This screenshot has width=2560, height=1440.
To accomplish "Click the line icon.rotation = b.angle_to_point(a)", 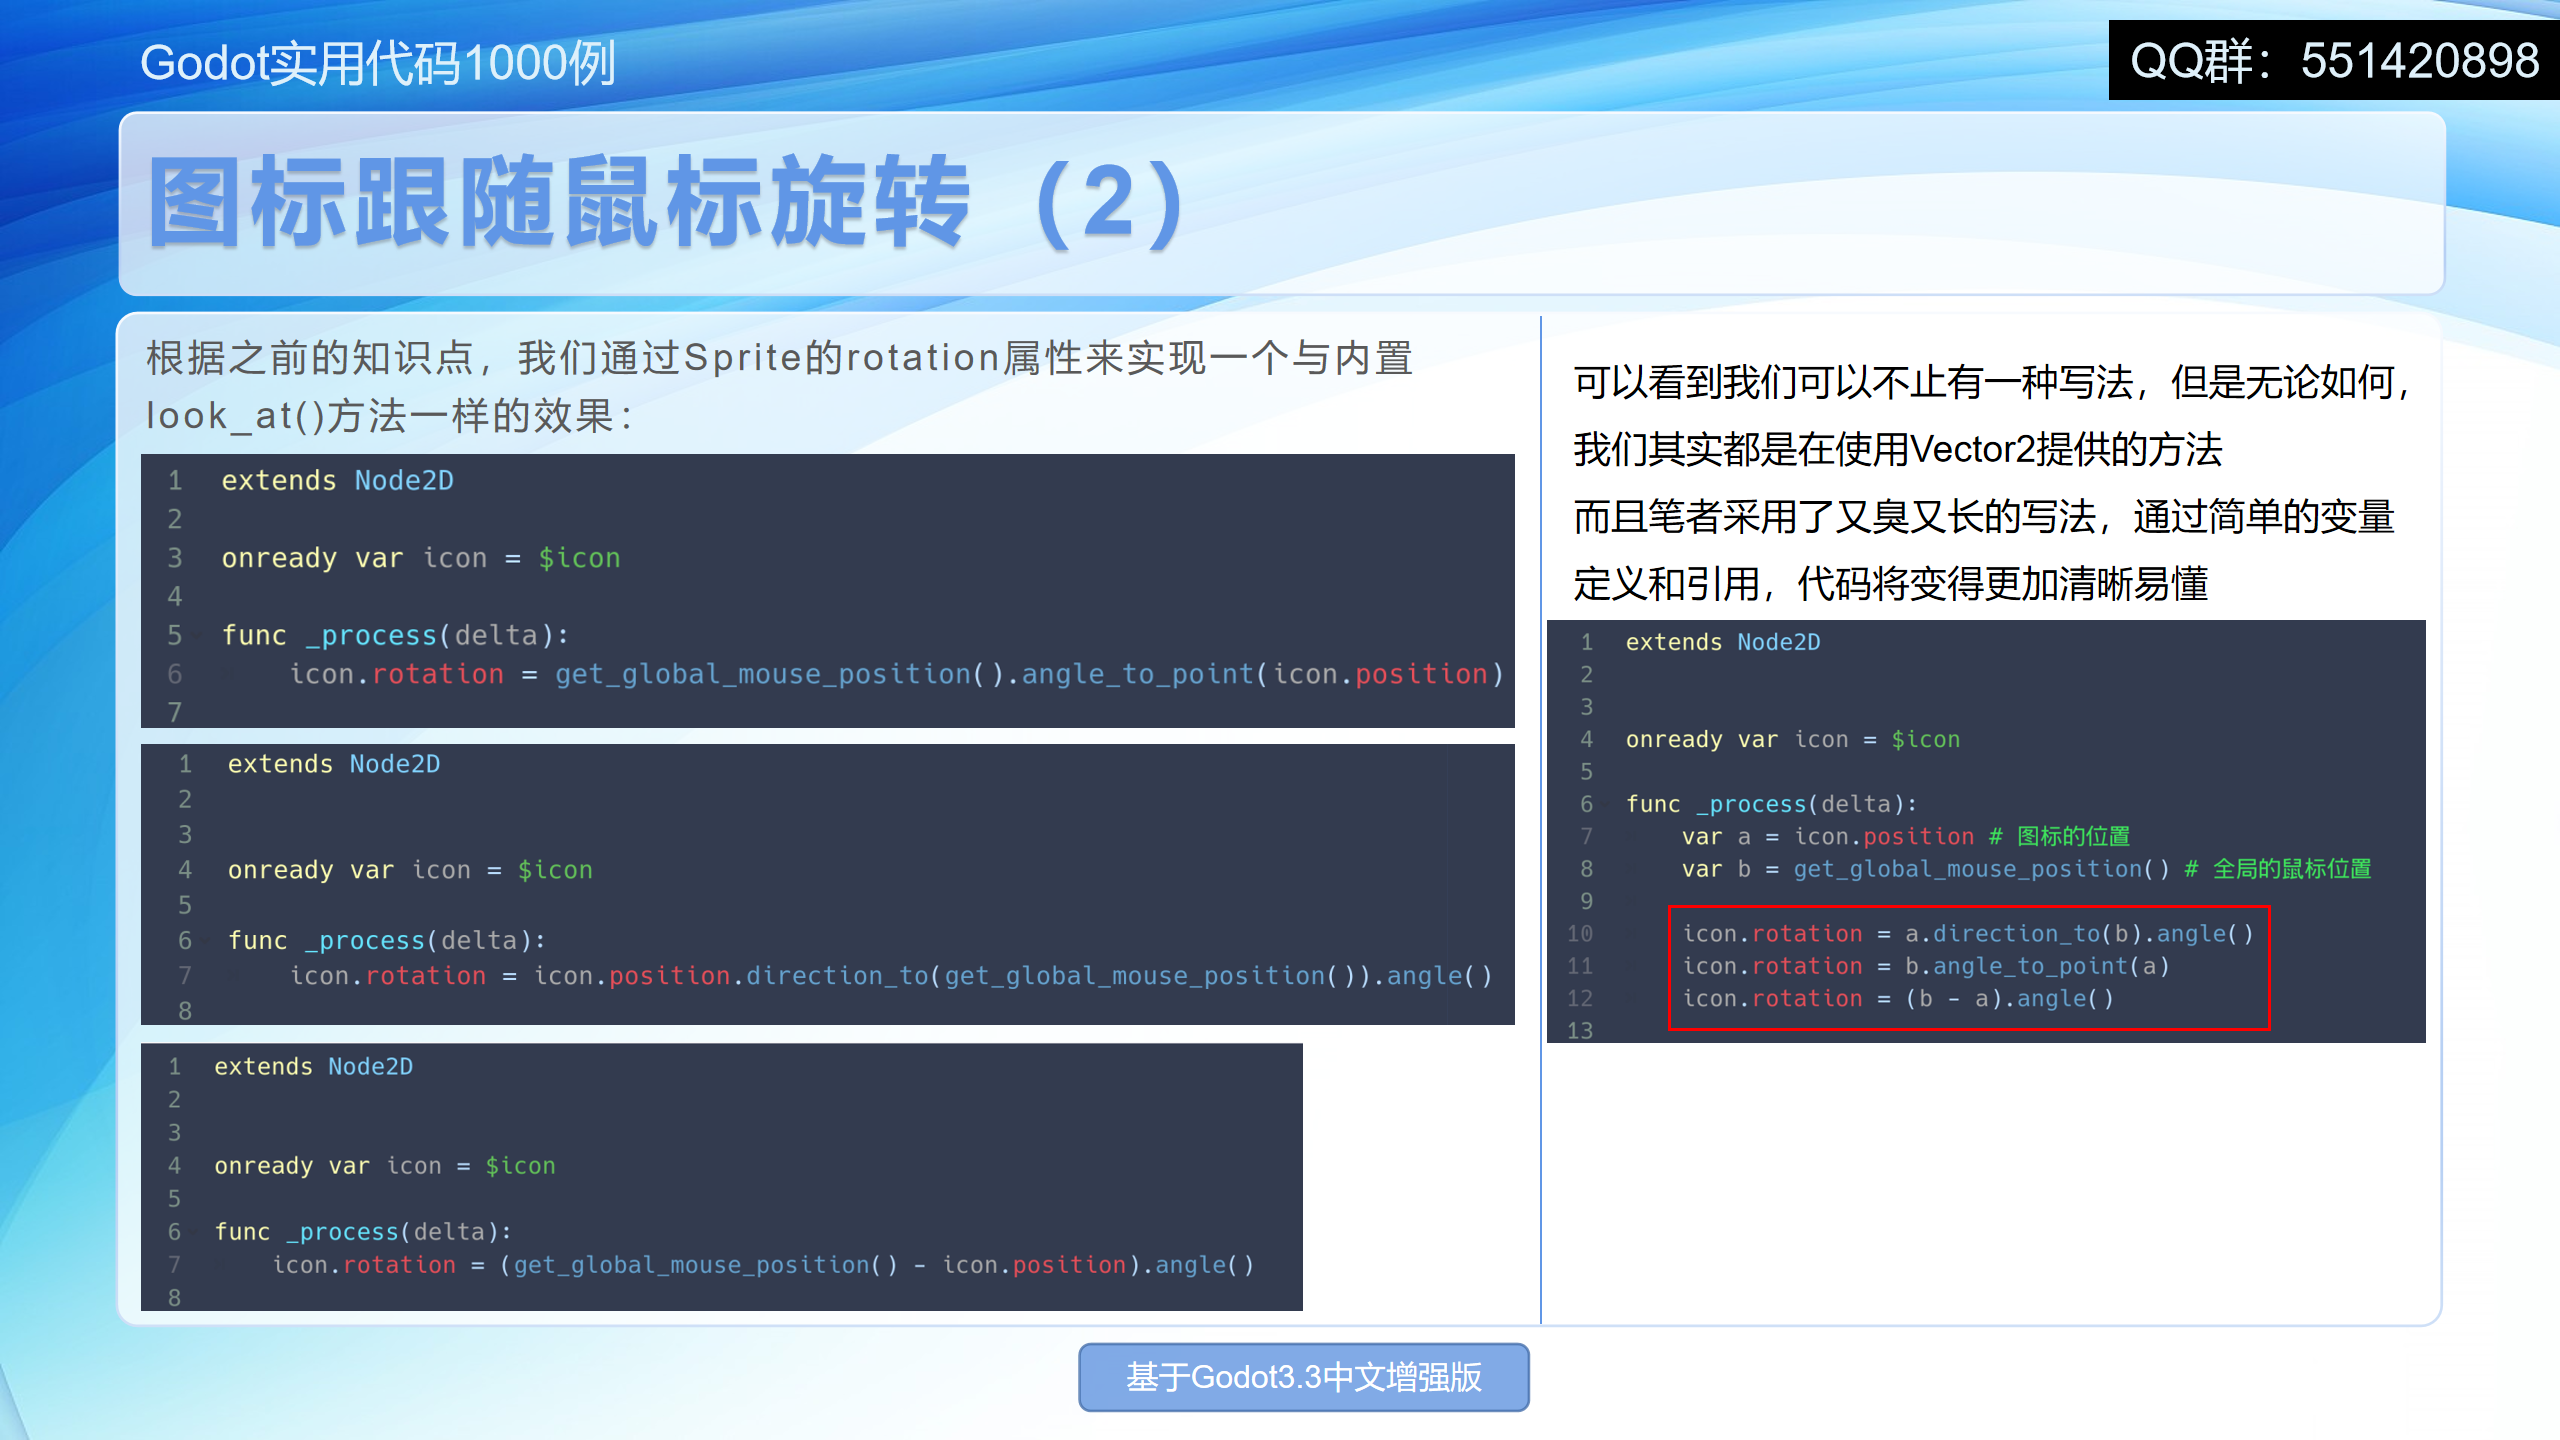I will click(1926, 966).
